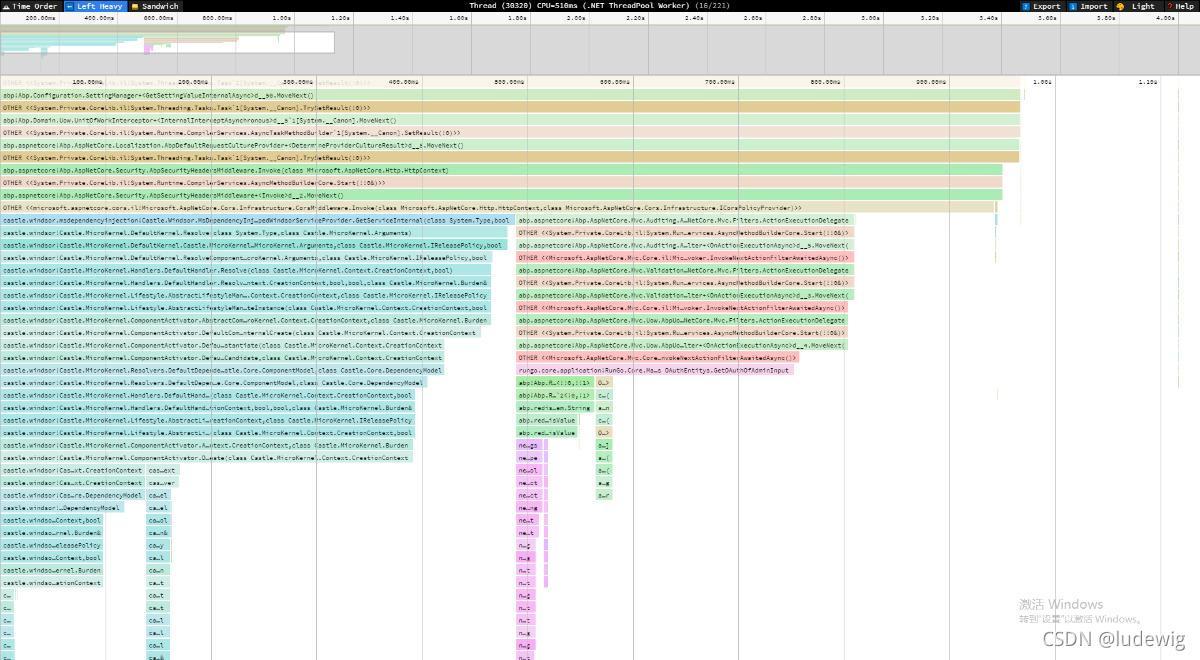This screenshot has width=1200, height=660.
Task: Select the UnitOfWorkInterceptor InternalInterceptAsynchronous frame
Action: [x=510, y=120]
